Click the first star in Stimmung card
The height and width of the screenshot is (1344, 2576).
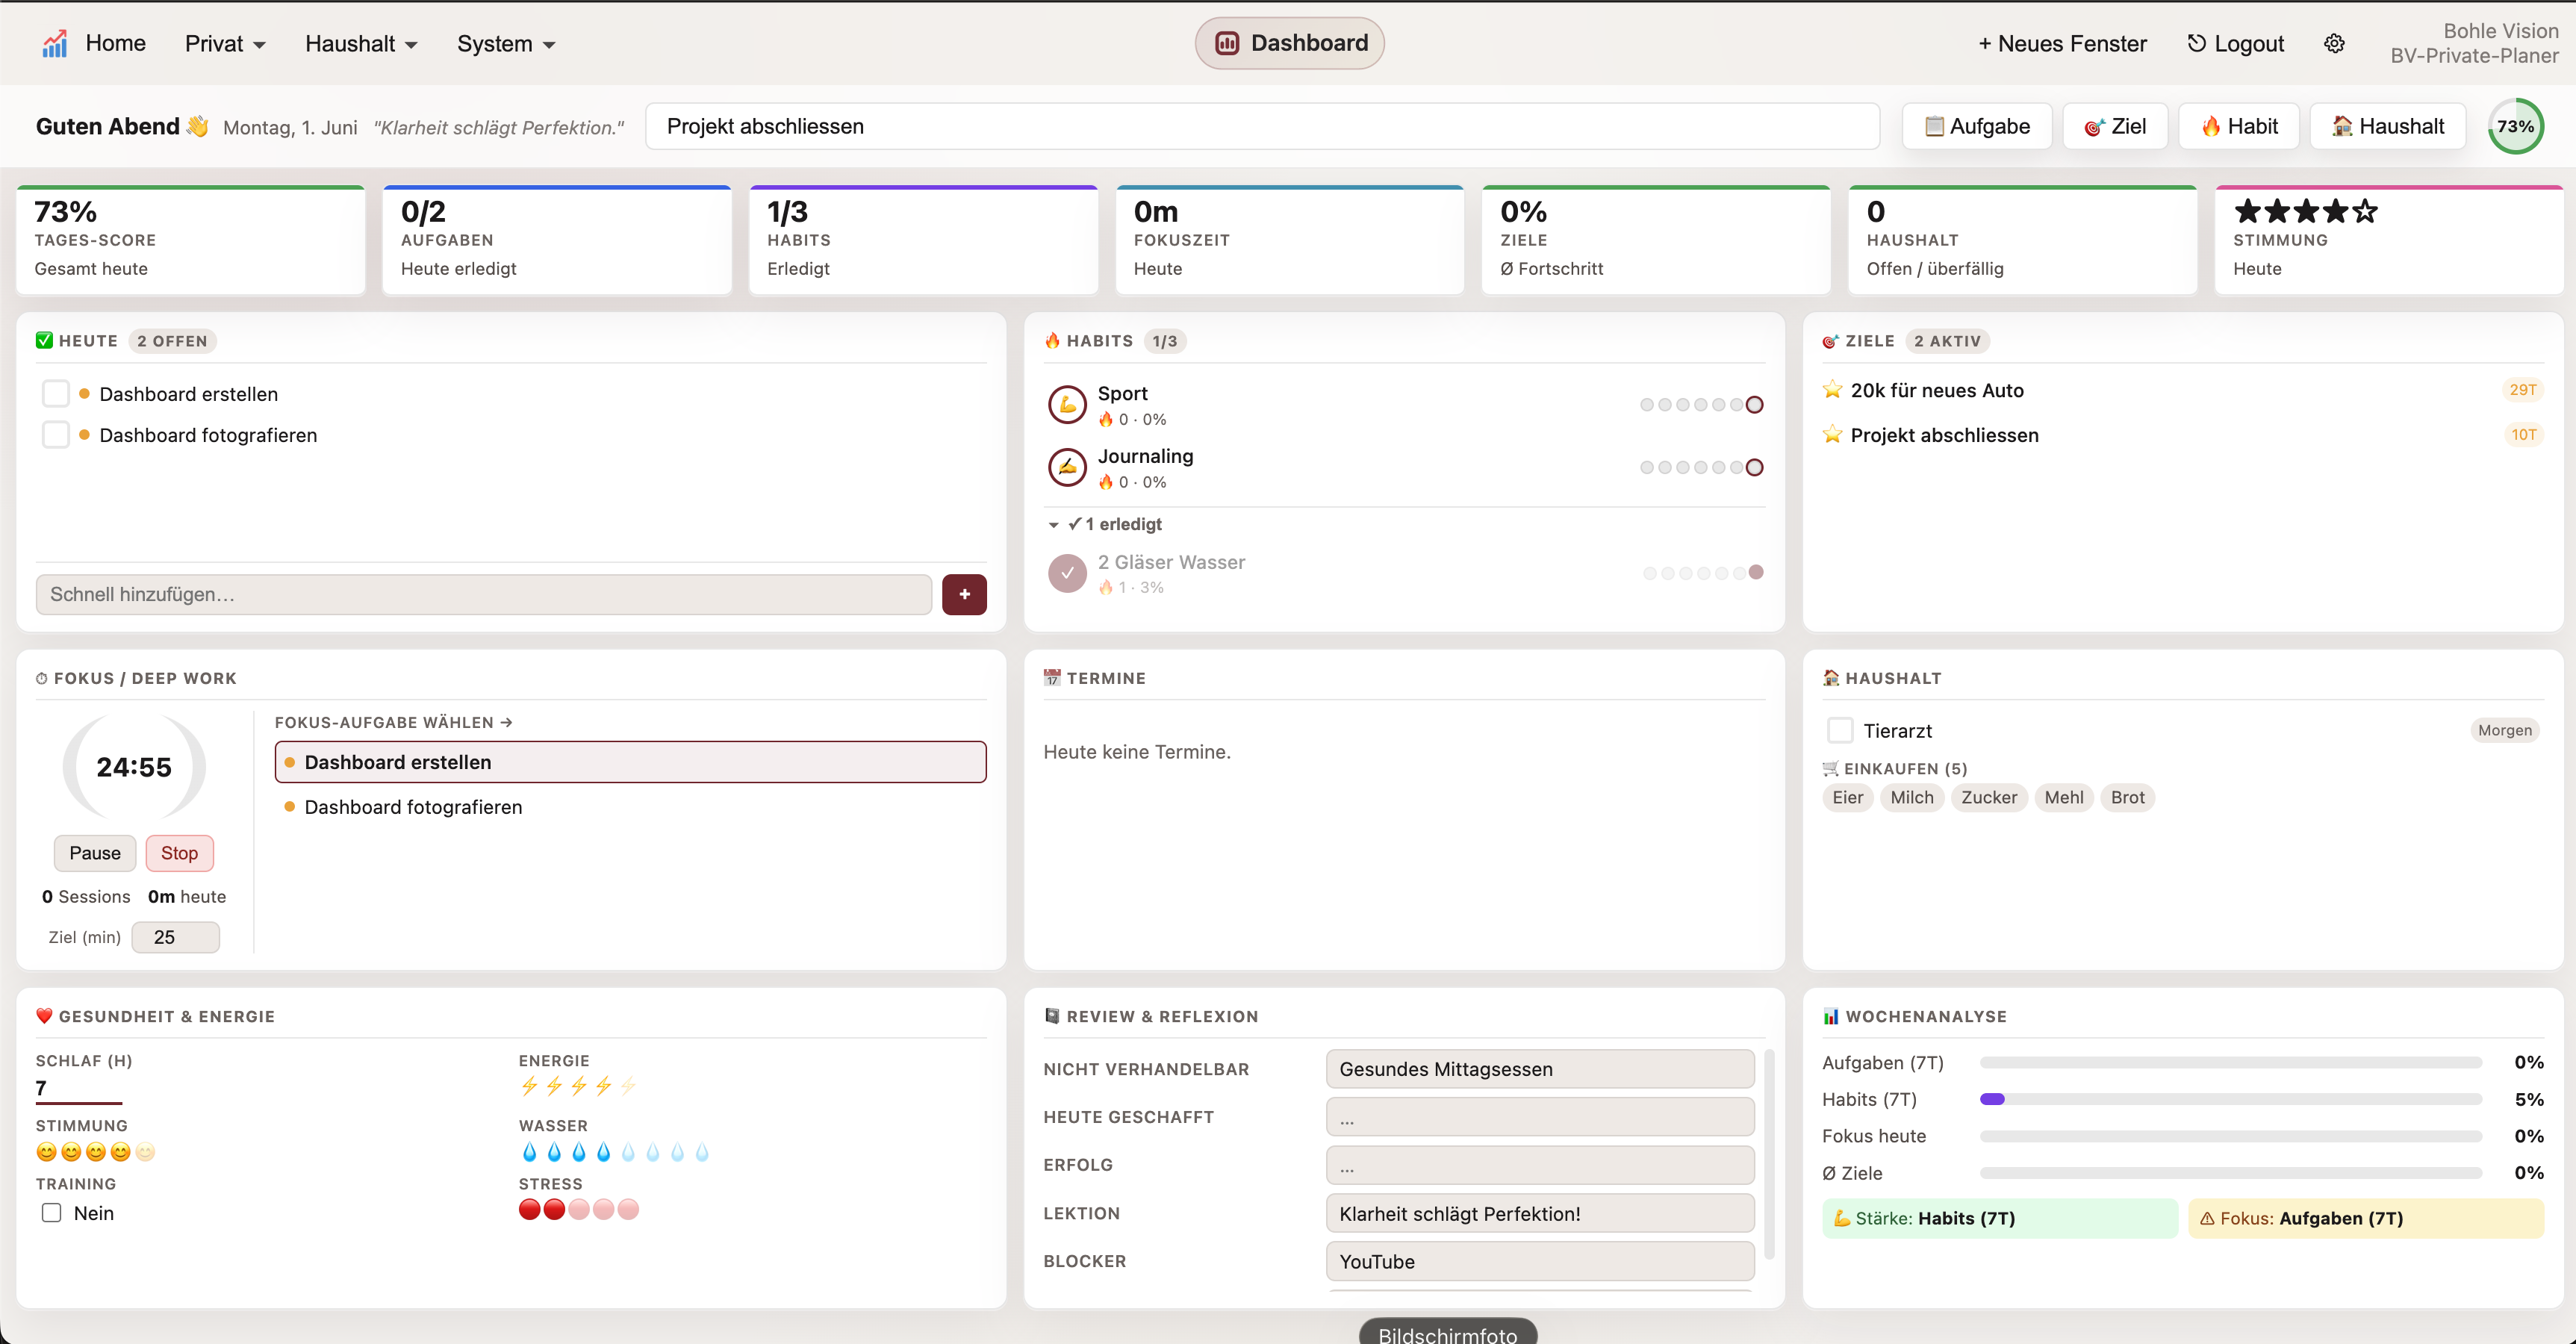pos(2248,211)
